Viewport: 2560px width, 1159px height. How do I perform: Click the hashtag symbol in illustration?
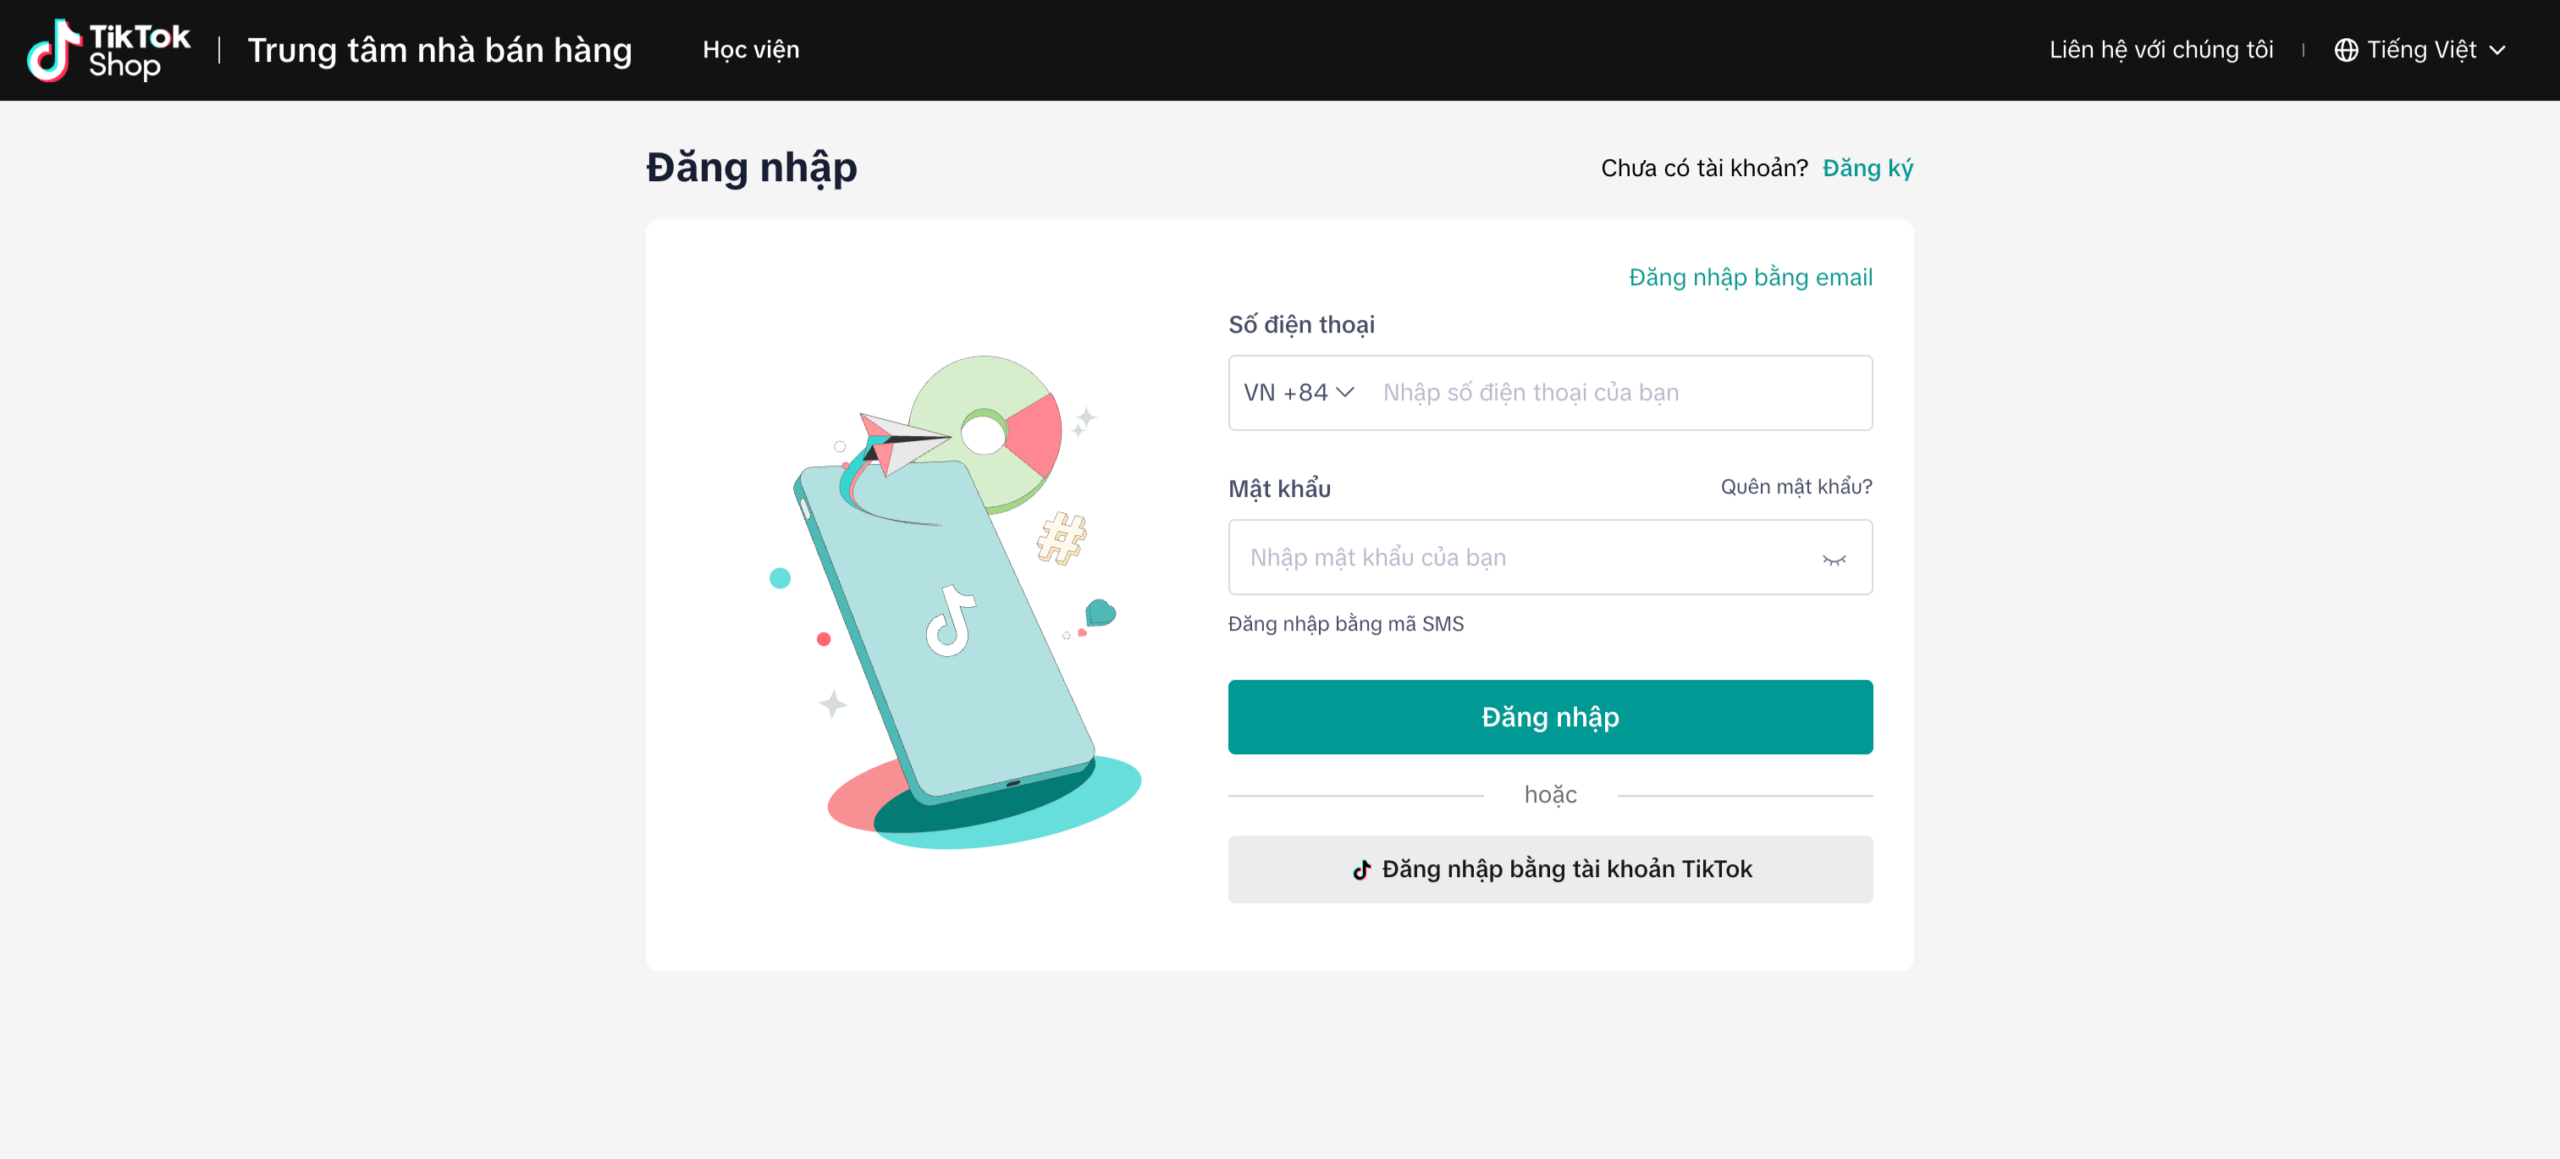(x=1061, y=538)
